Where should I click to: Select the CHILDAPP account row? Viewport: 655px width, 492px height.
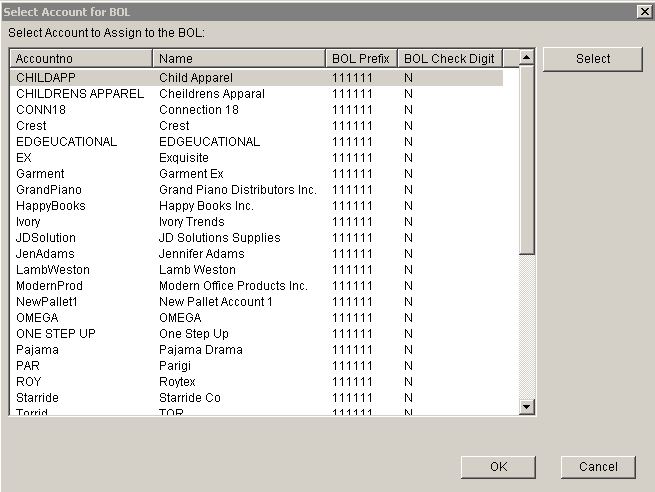[x=256, y=78]
